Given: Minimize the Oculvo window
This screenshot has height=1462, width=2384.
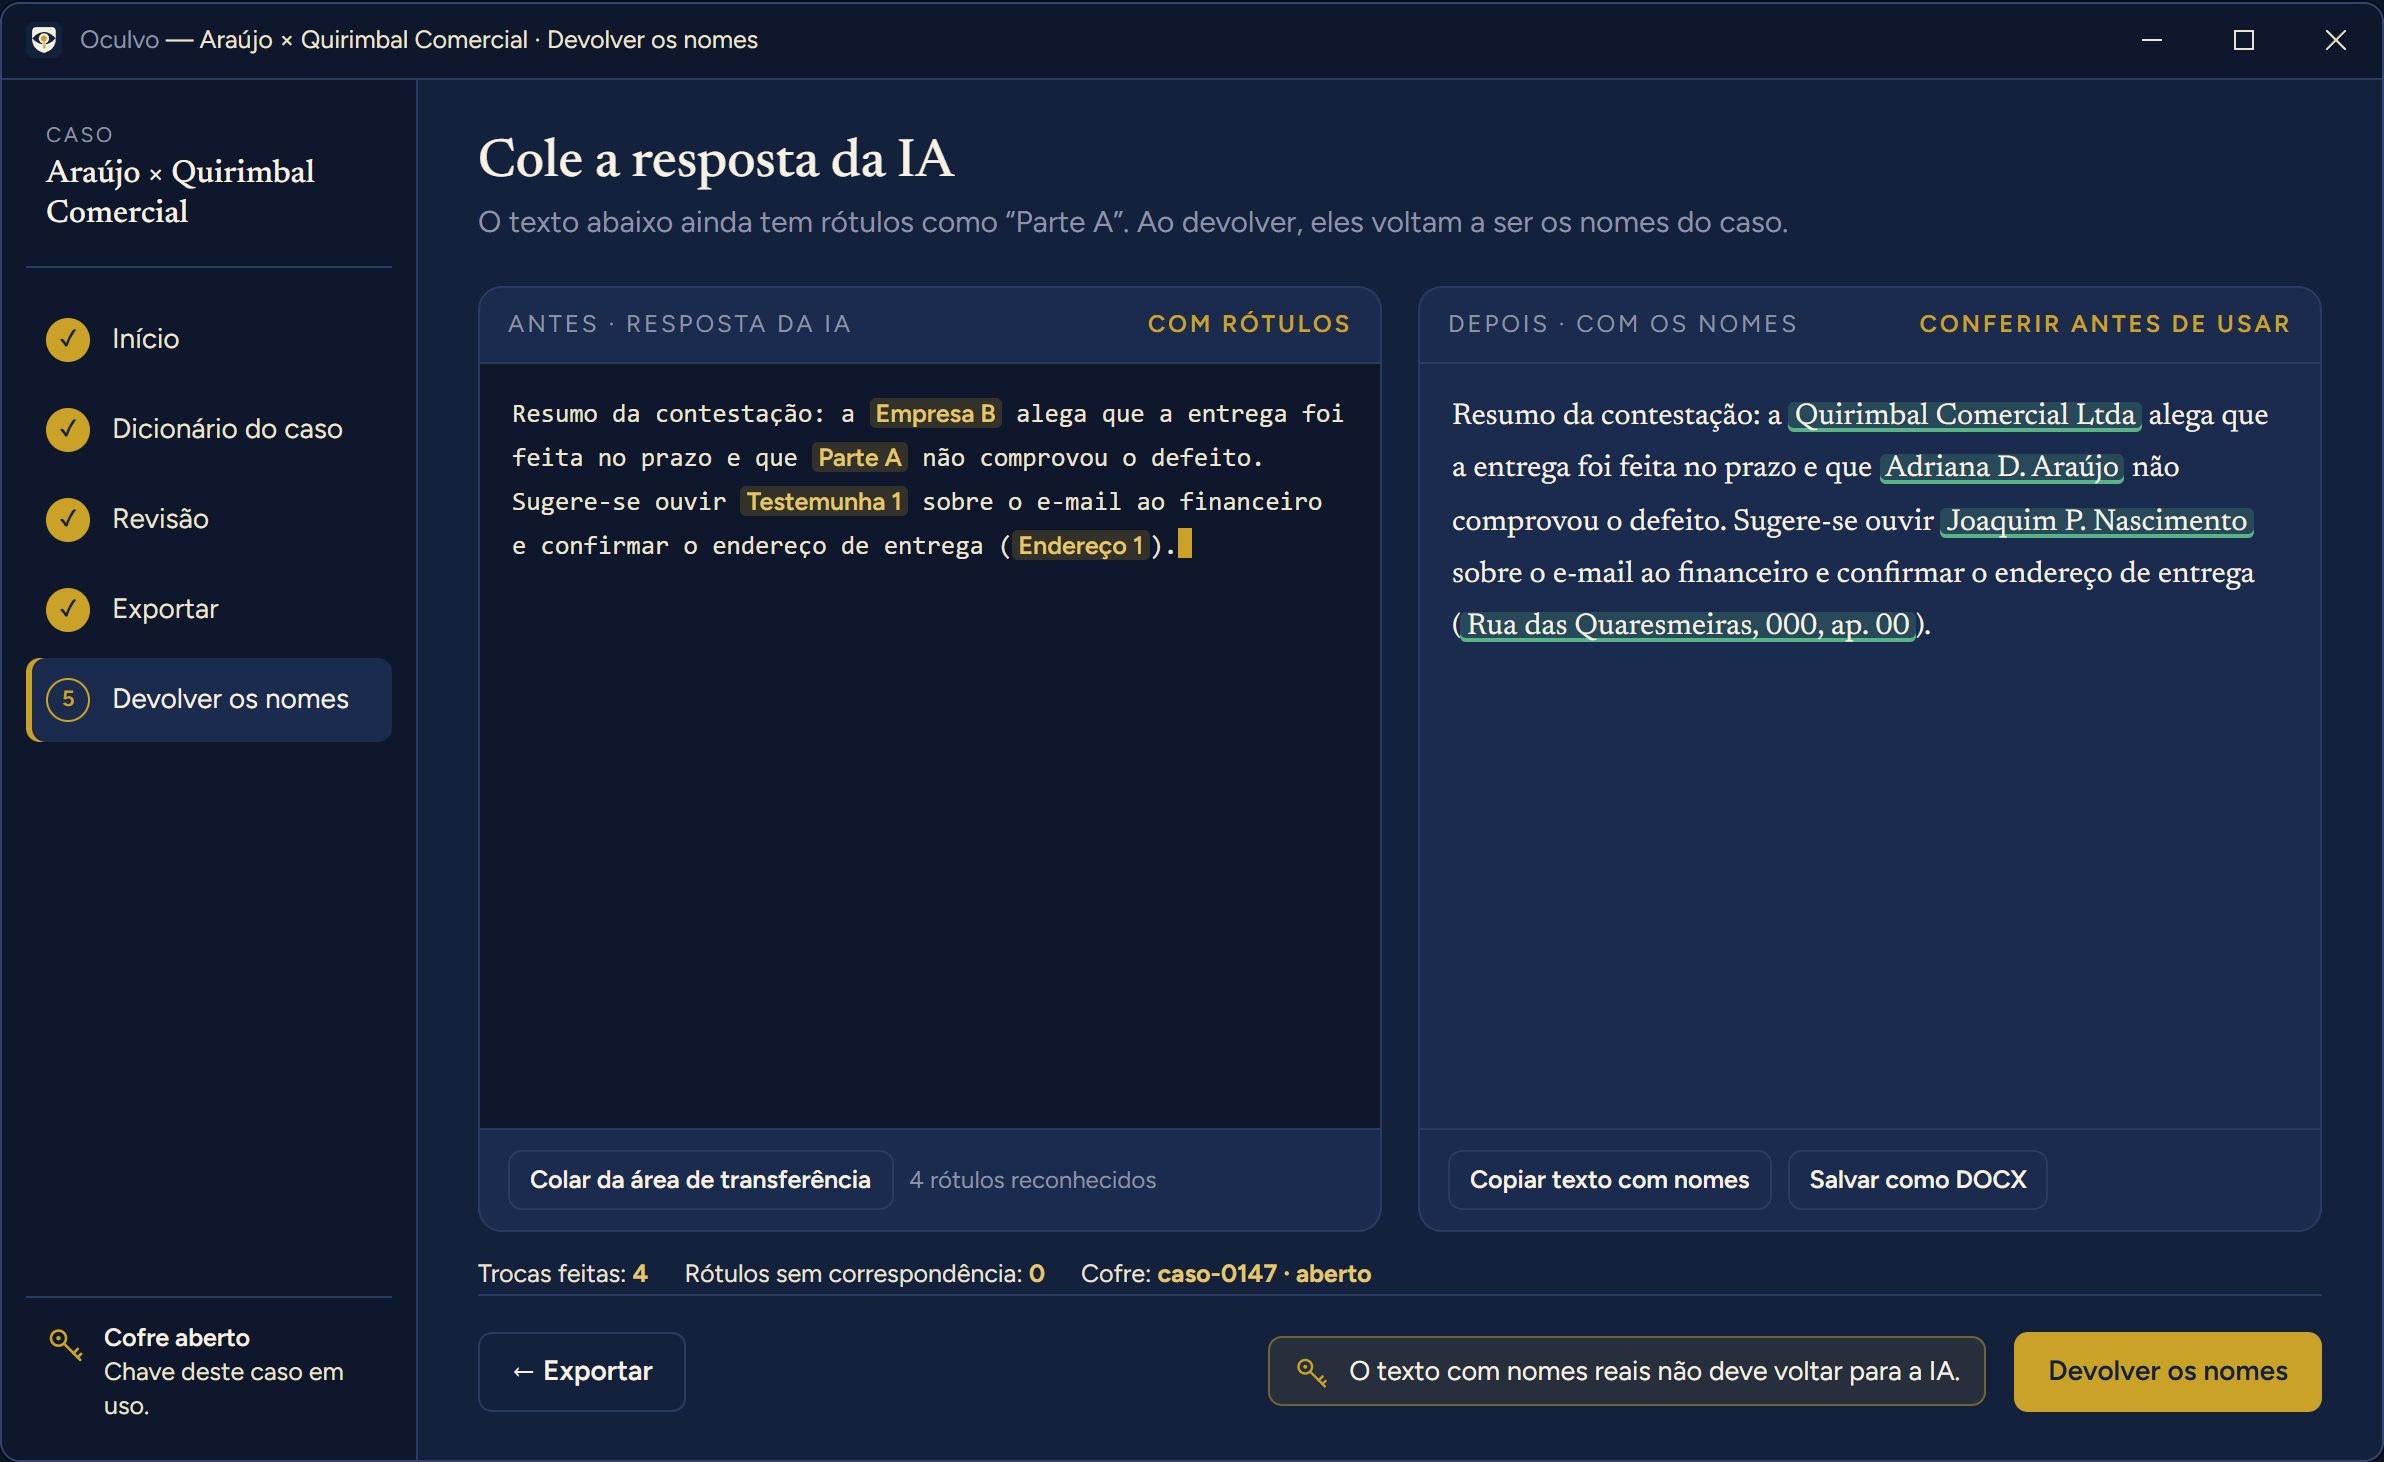Looking at the screenshot, I should [x=2152, y=40].
